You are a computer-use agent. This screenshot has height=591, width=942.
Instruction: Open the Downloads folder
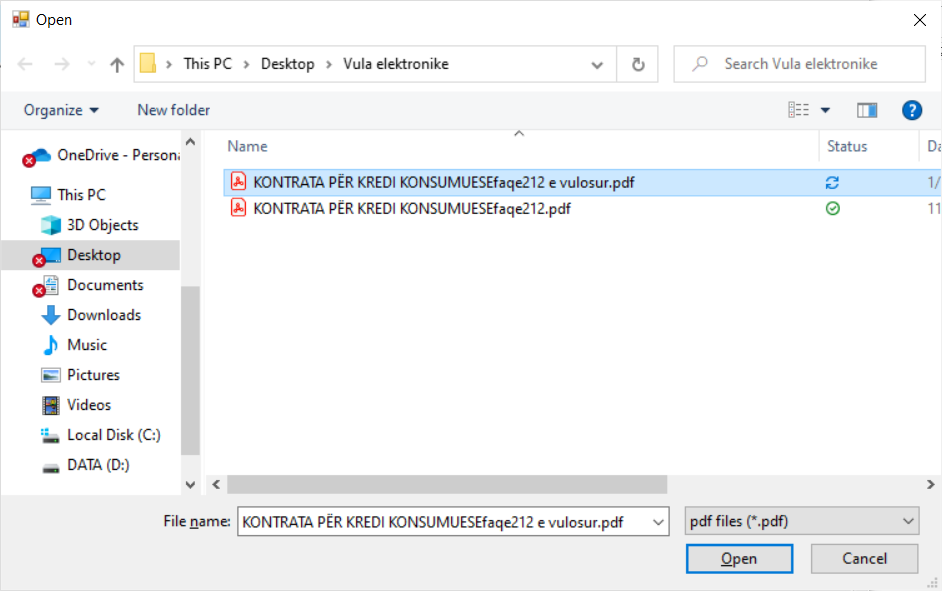pyautogui.click(x=91, y=315)
